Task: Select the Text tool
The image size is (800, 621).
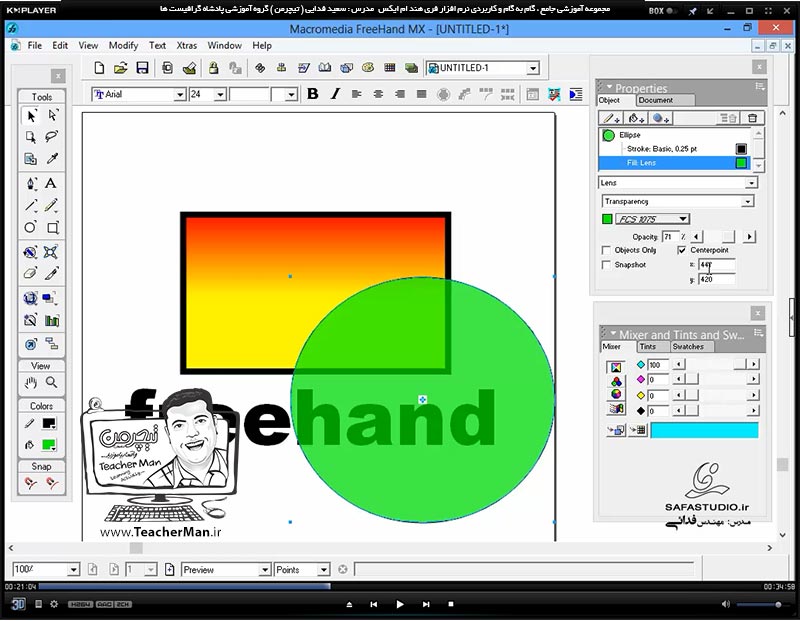Action: click(x=51, y=184)
